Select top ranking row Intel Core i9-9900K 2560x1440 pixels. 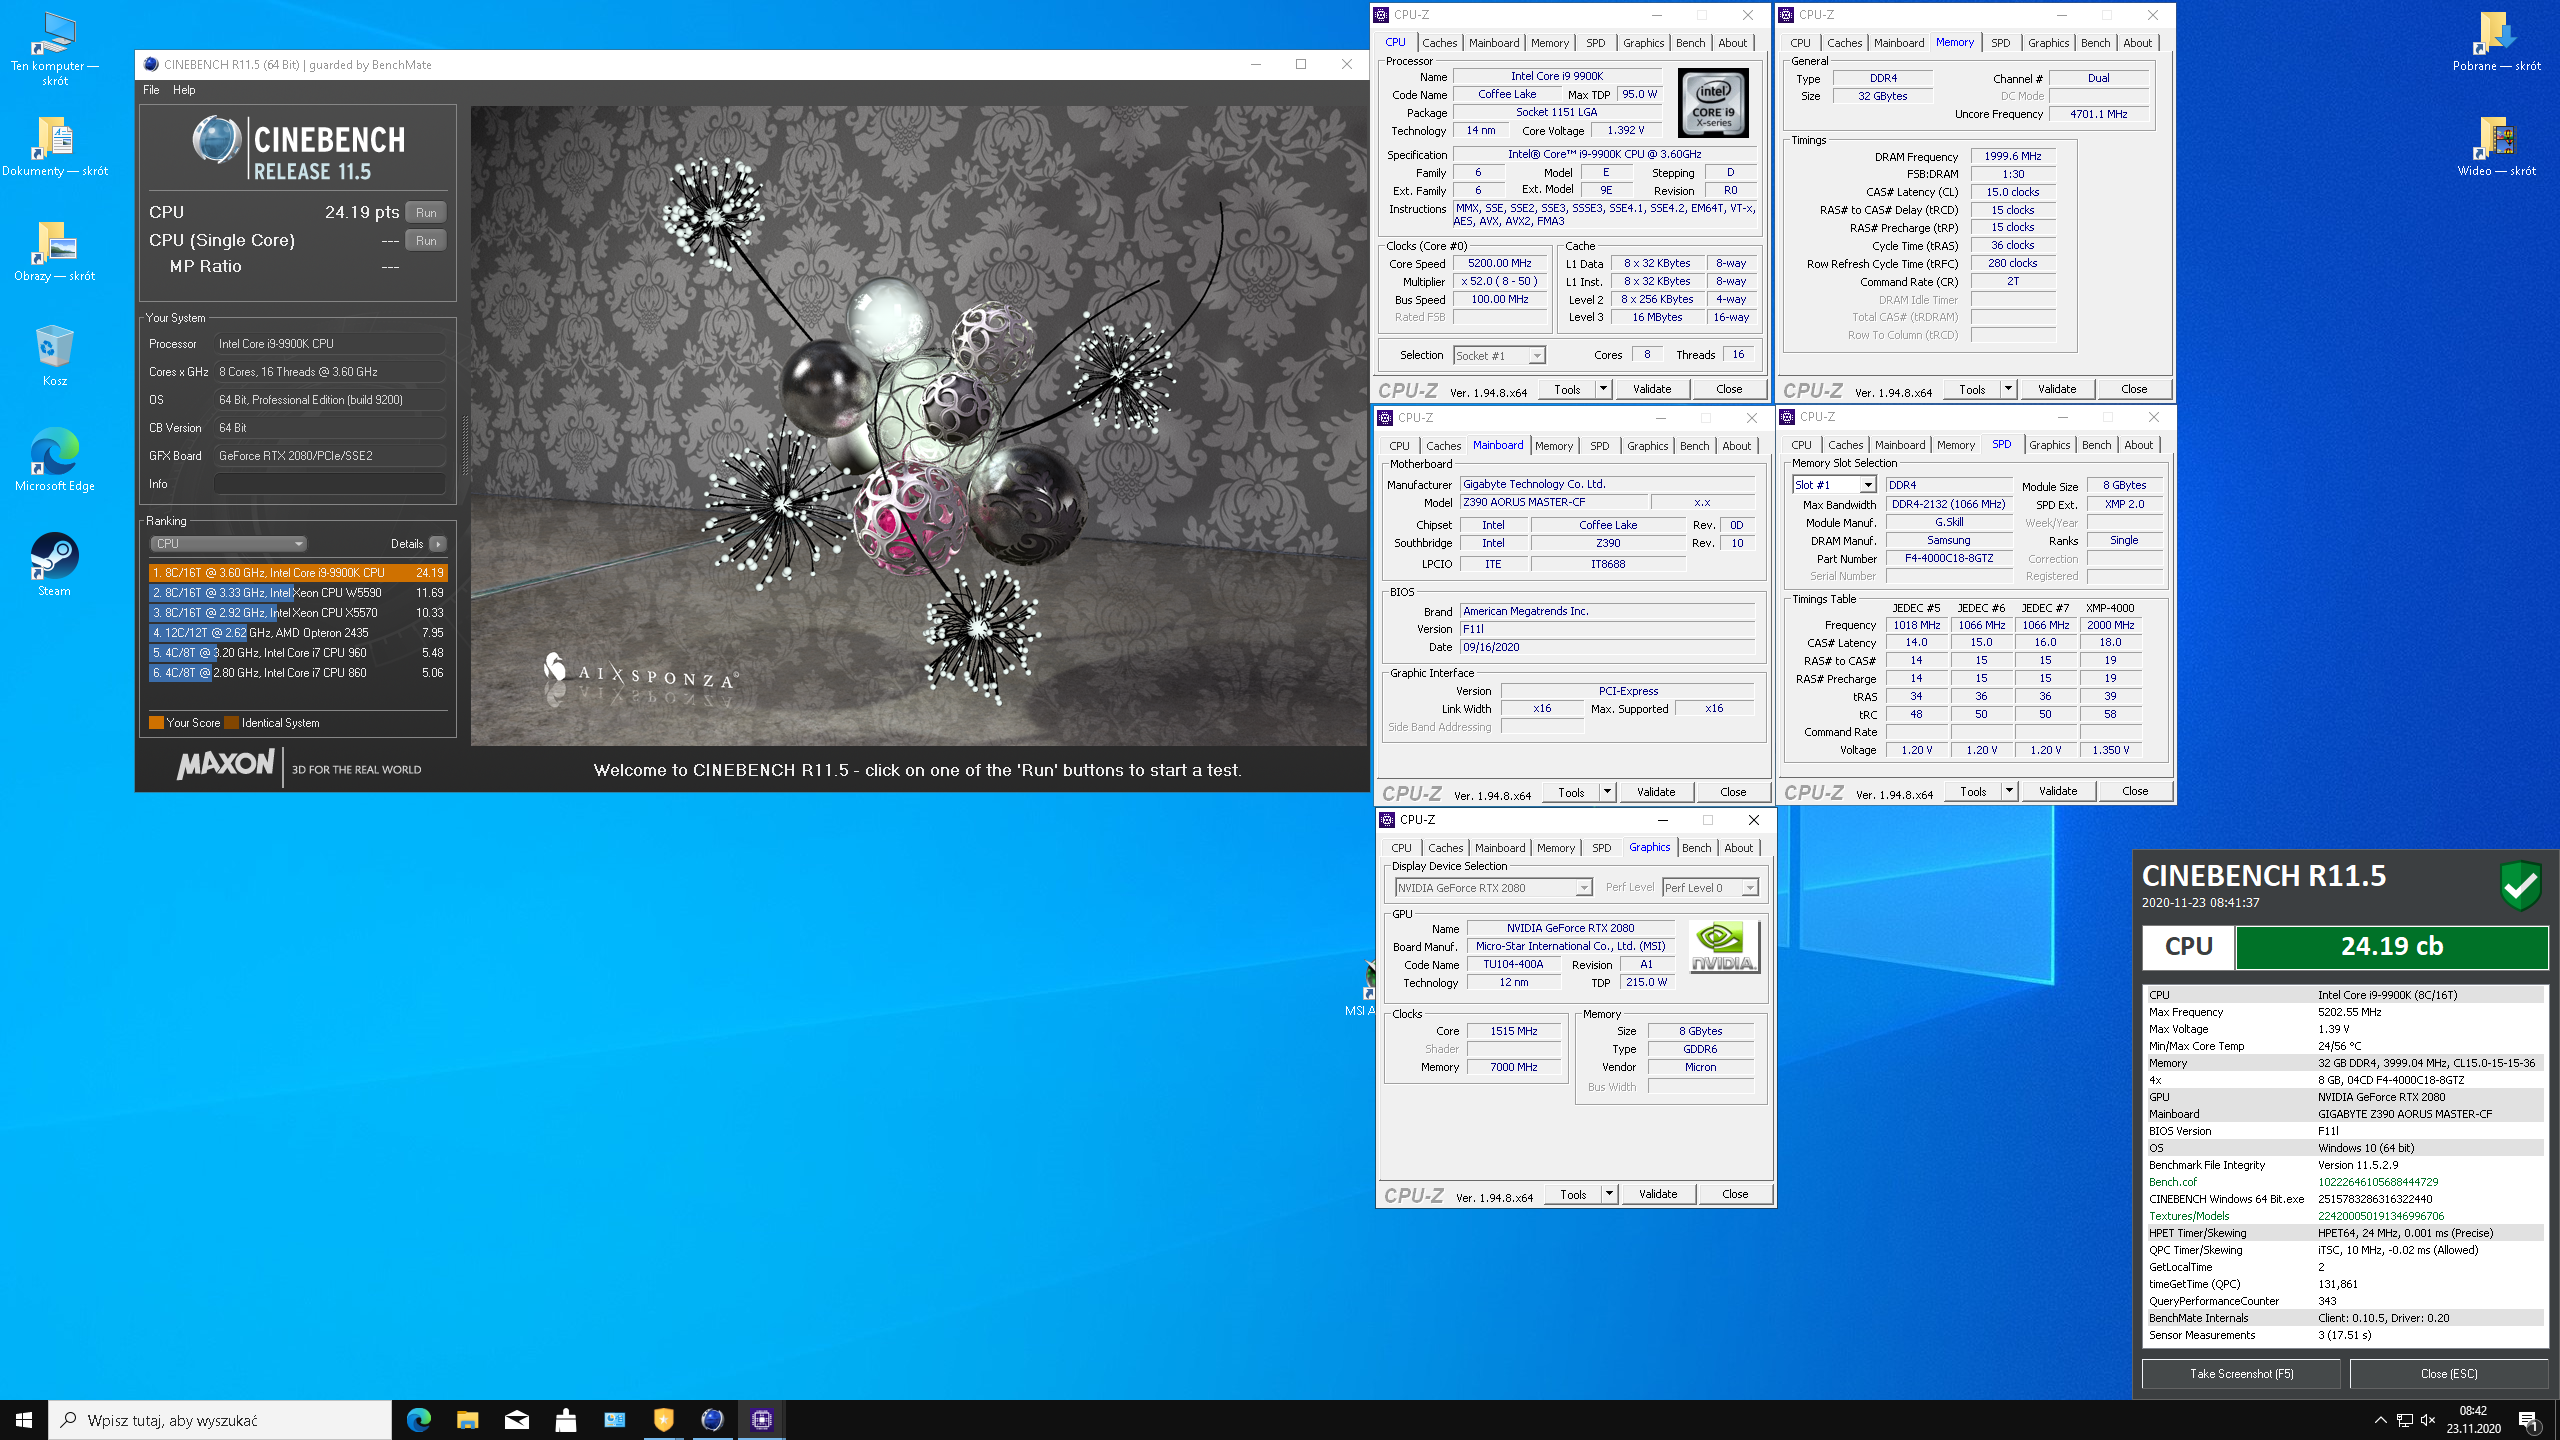(298, 573)
